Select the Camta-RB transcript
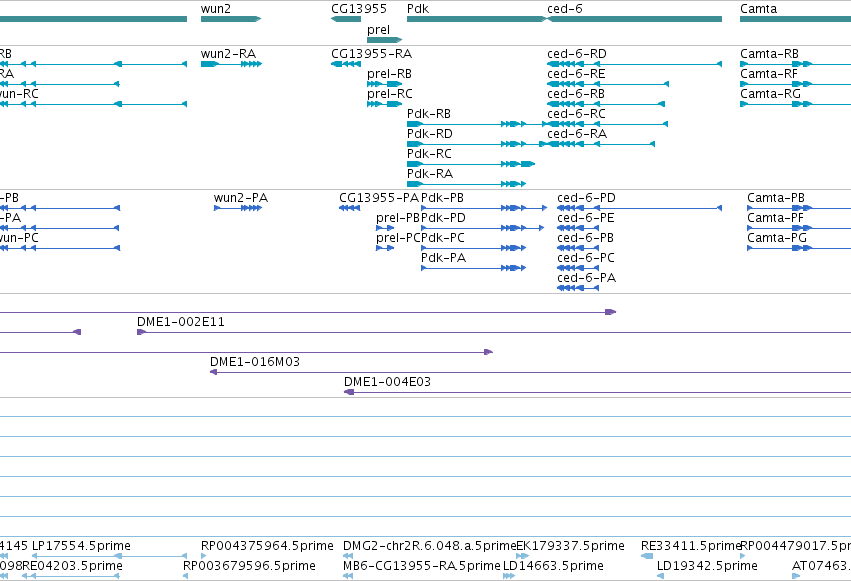This screenshot has width=851, height=581. (x=796, y=64)
